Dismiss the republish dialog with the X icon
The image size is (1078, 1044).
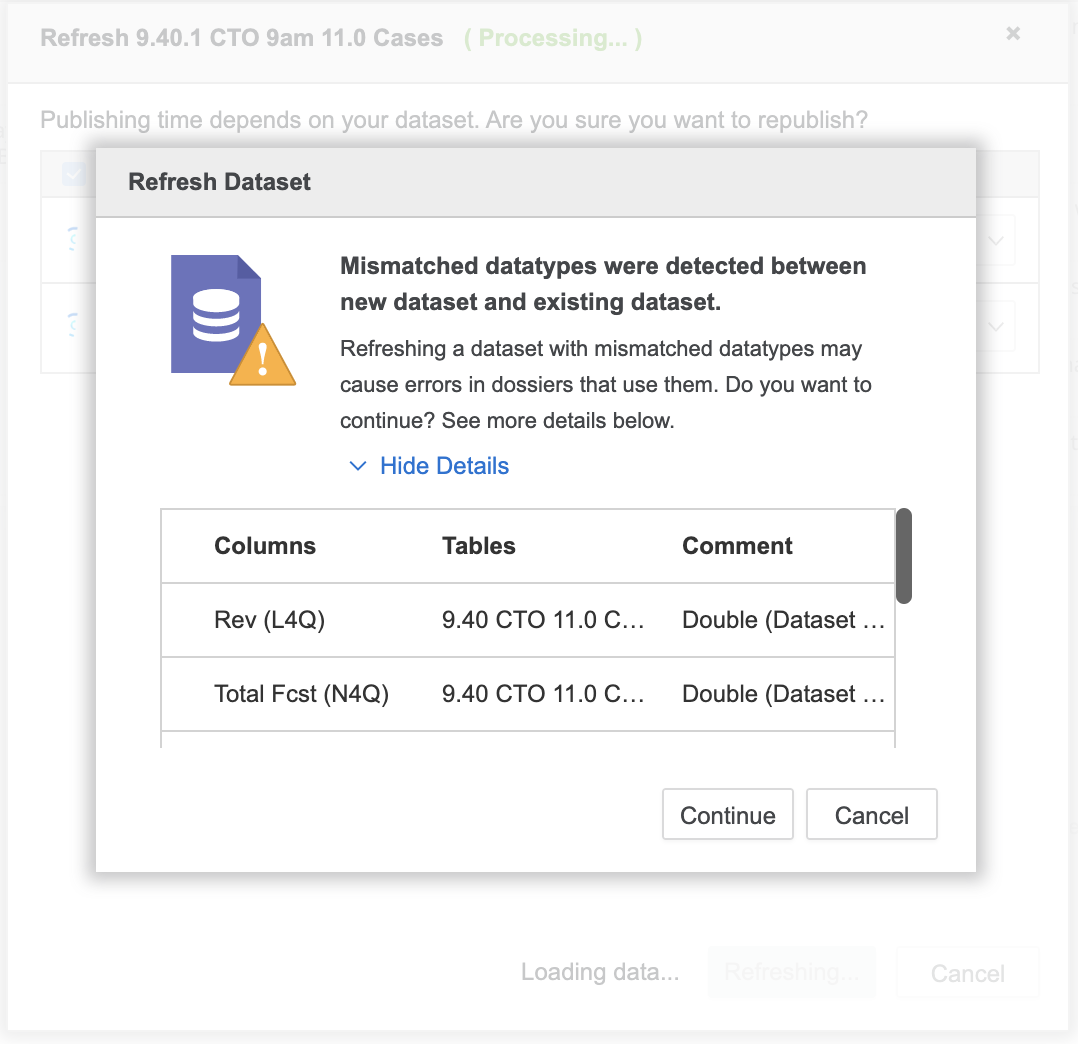click(x=1012, y=33)
